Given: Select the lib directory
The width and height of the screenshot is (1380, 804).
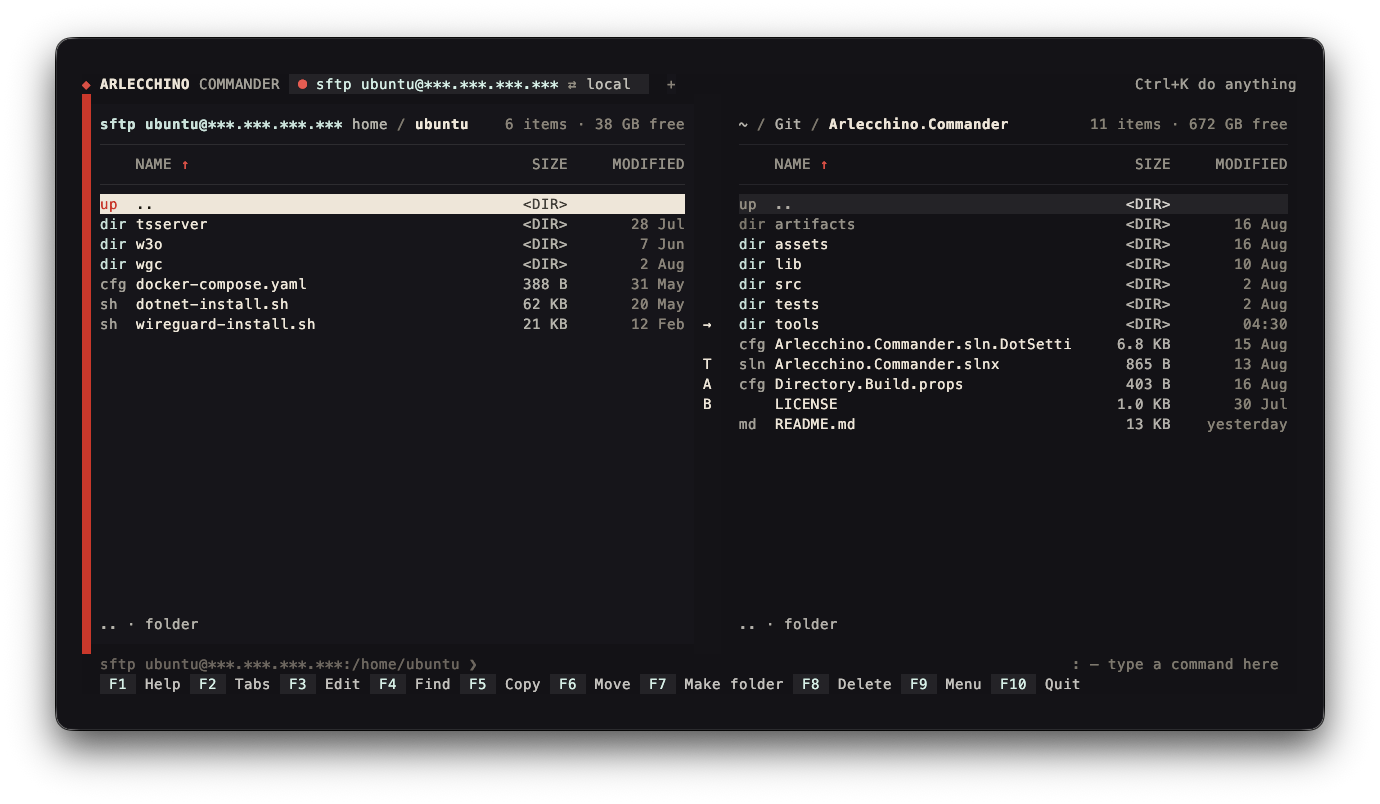Looking at the screenshot, I should tap(1013, 264).
